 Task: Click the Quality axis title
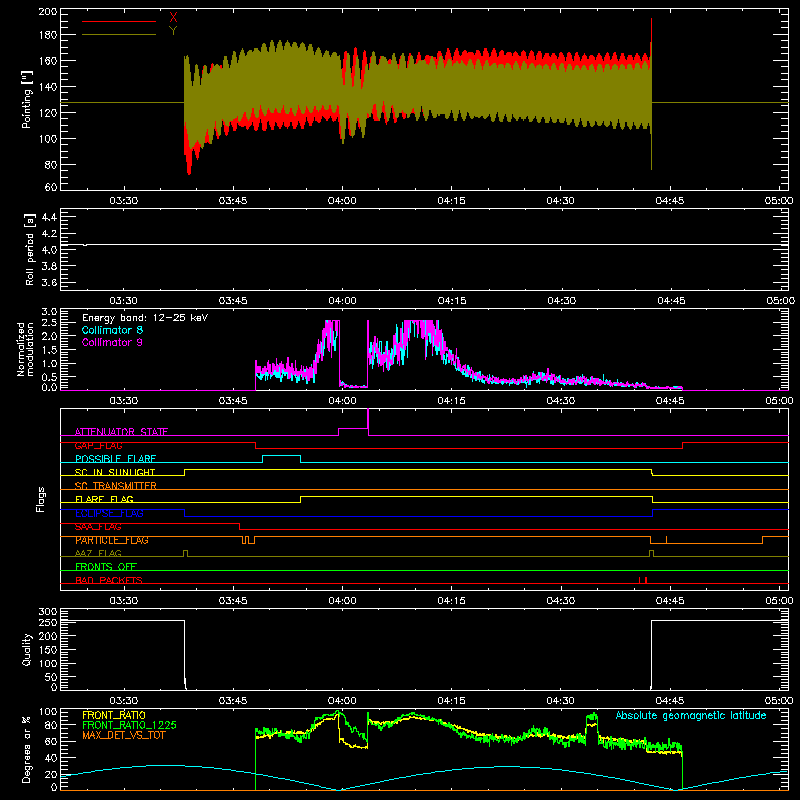[x=27, y=649]
